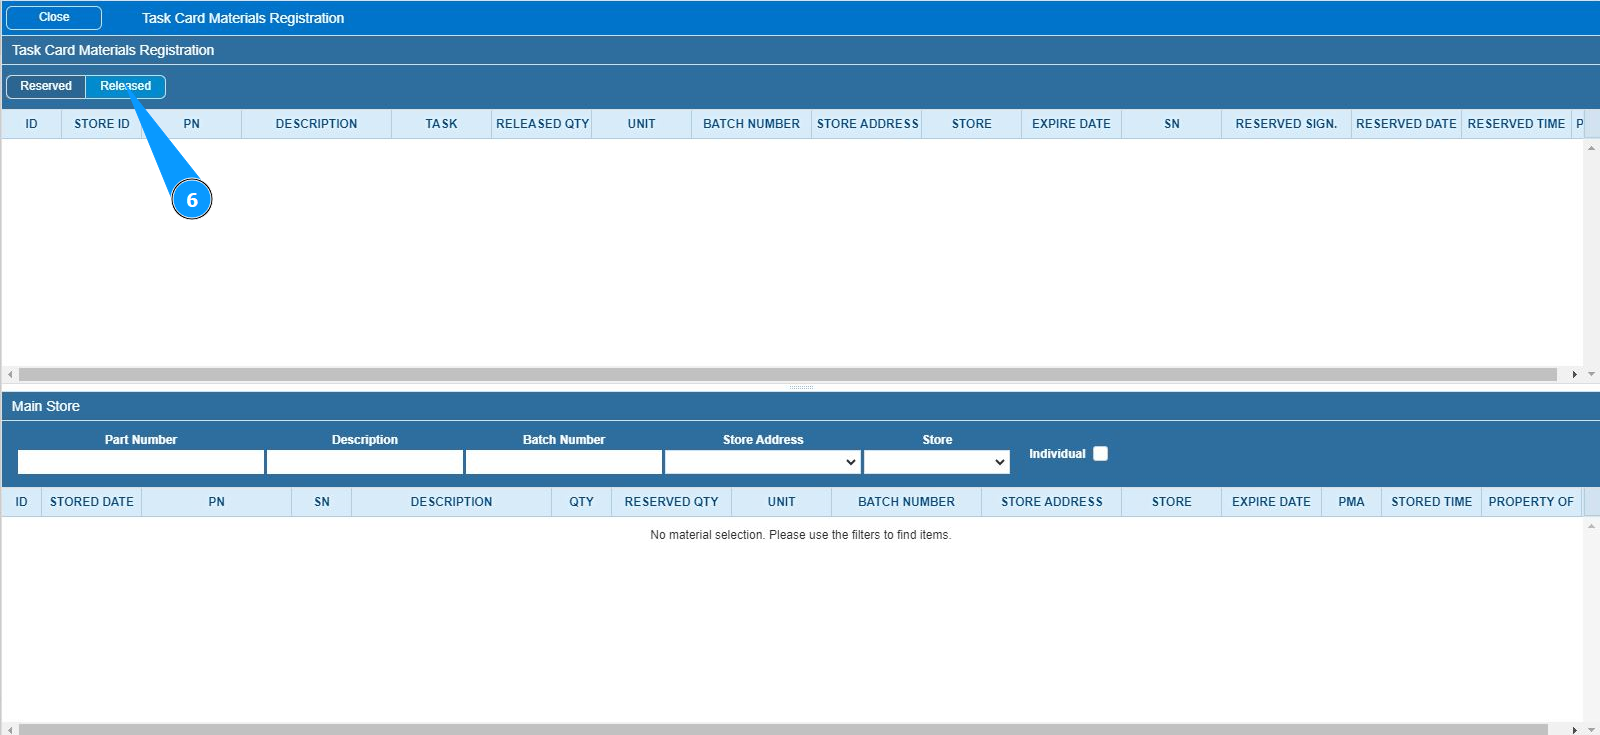Click the UNIT header in upper table

(x=642, y=124)
